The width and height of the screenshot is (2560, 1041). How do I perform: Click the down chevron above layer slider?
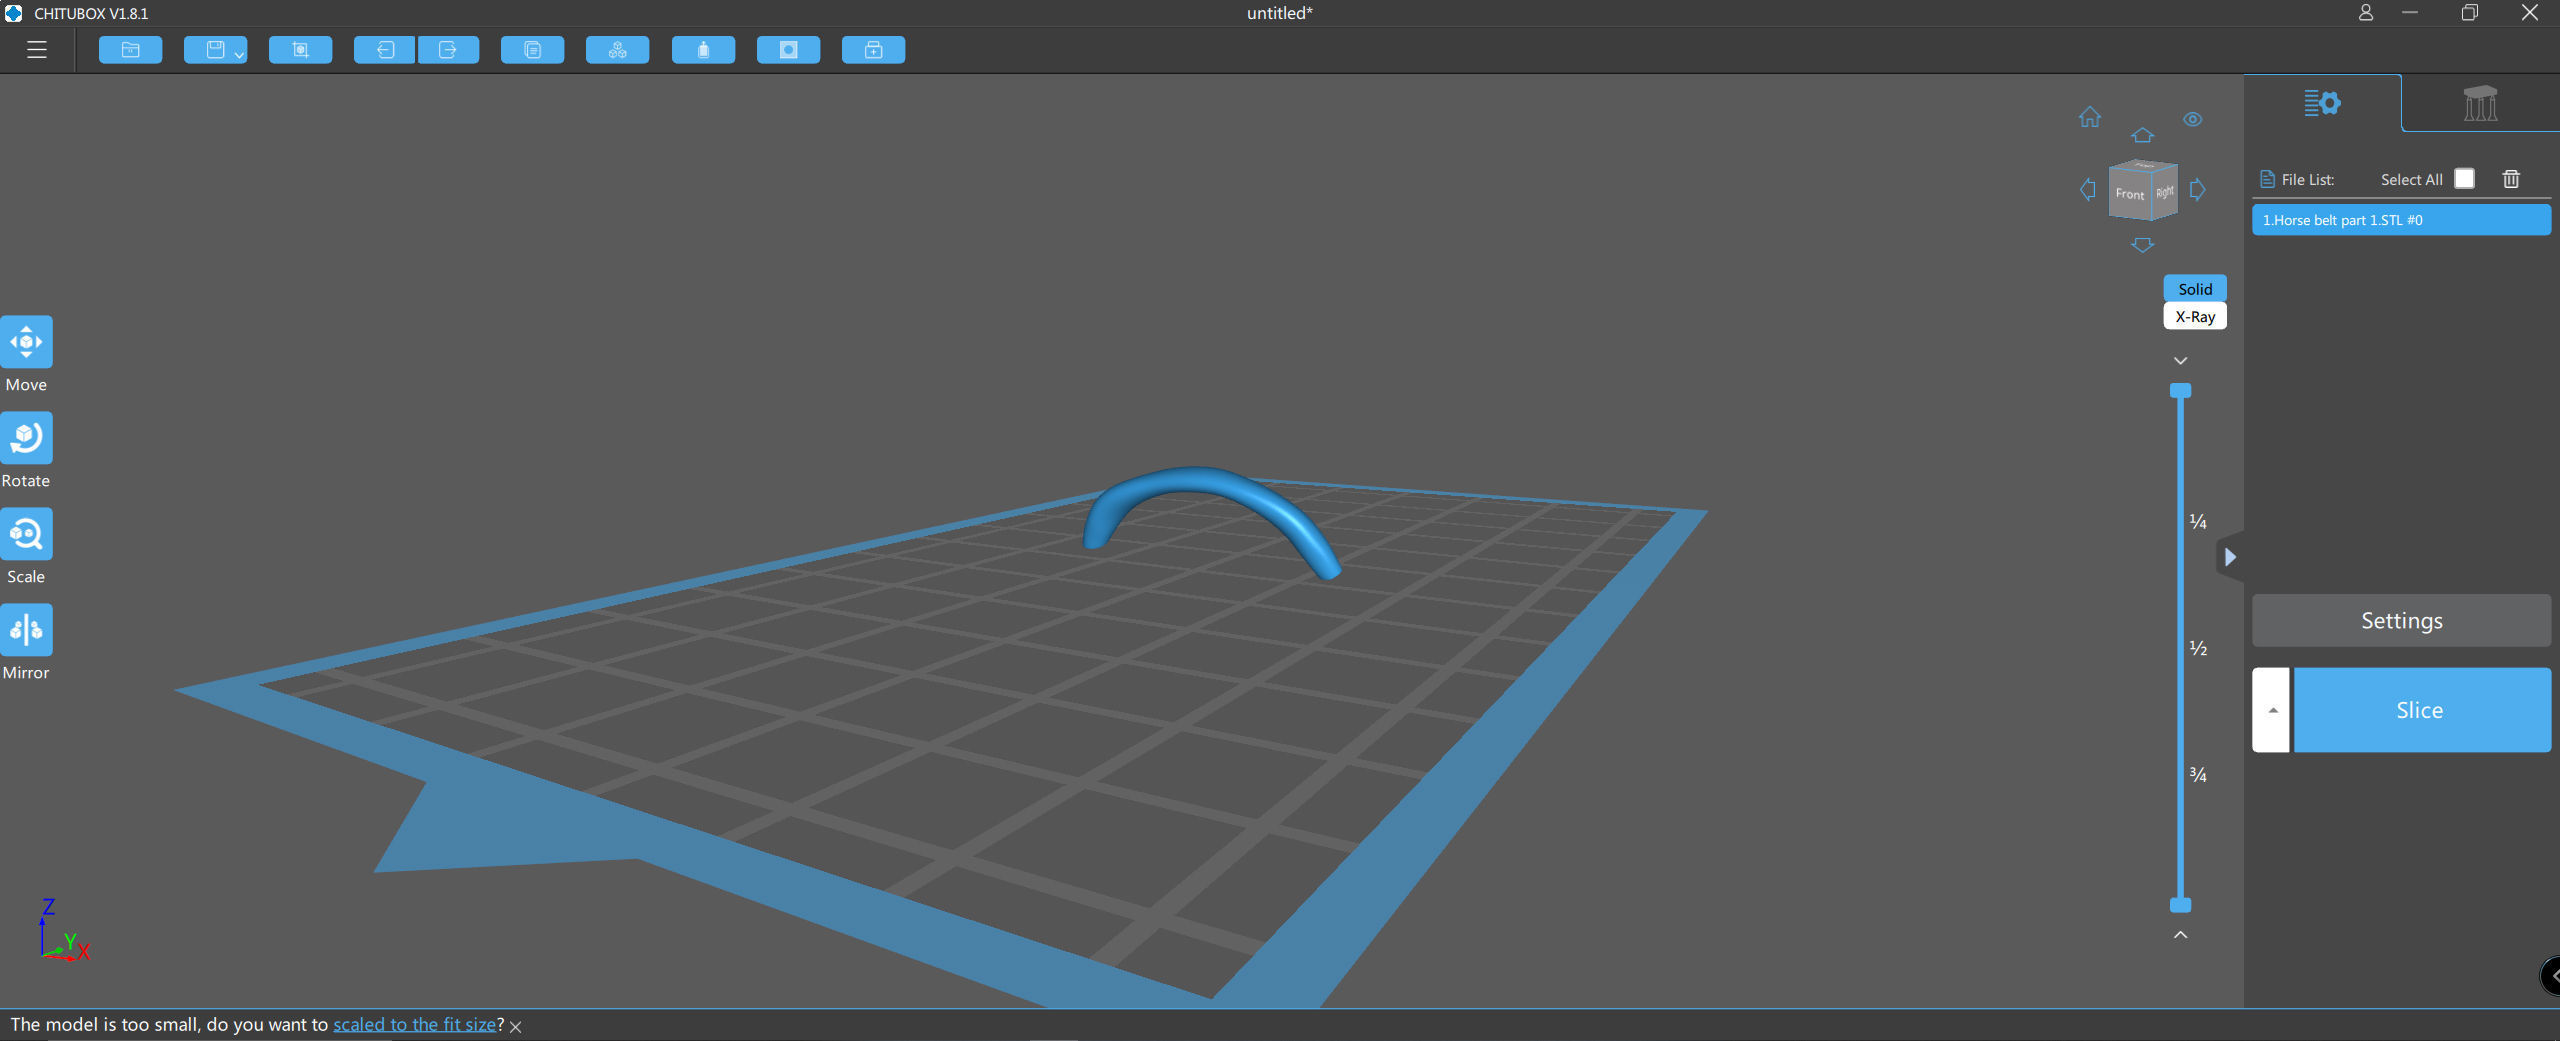2181,360
